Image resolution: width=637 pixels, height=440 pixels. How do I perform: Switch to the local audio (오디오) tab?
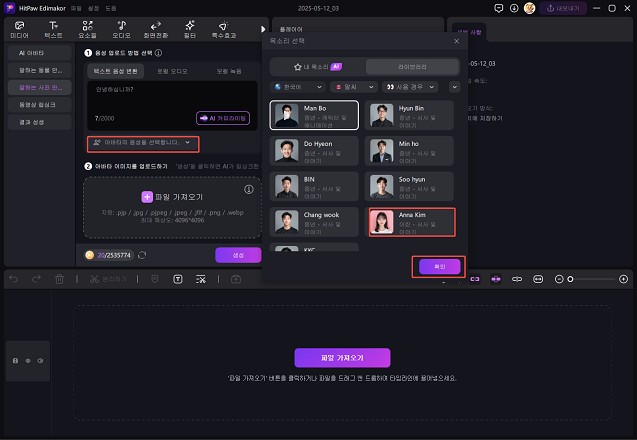(x=172, y=71)
